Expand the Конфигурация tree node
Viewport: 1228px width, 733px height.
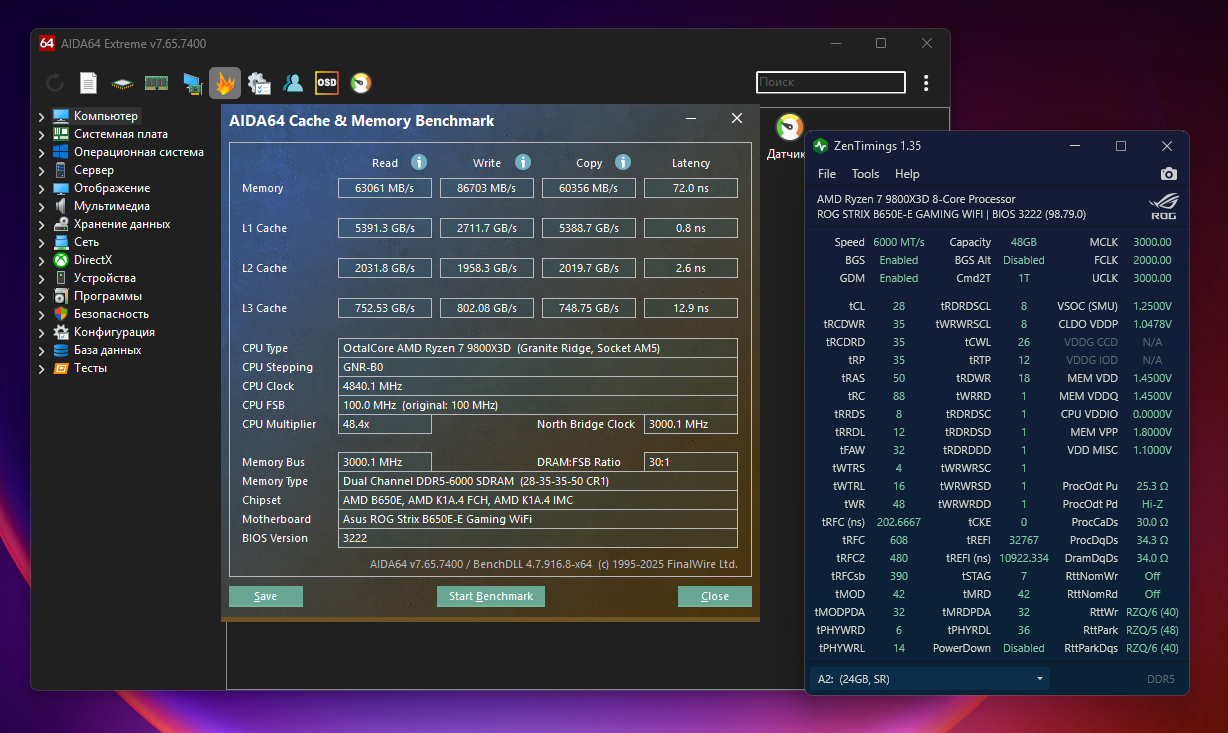coord(42,332)
